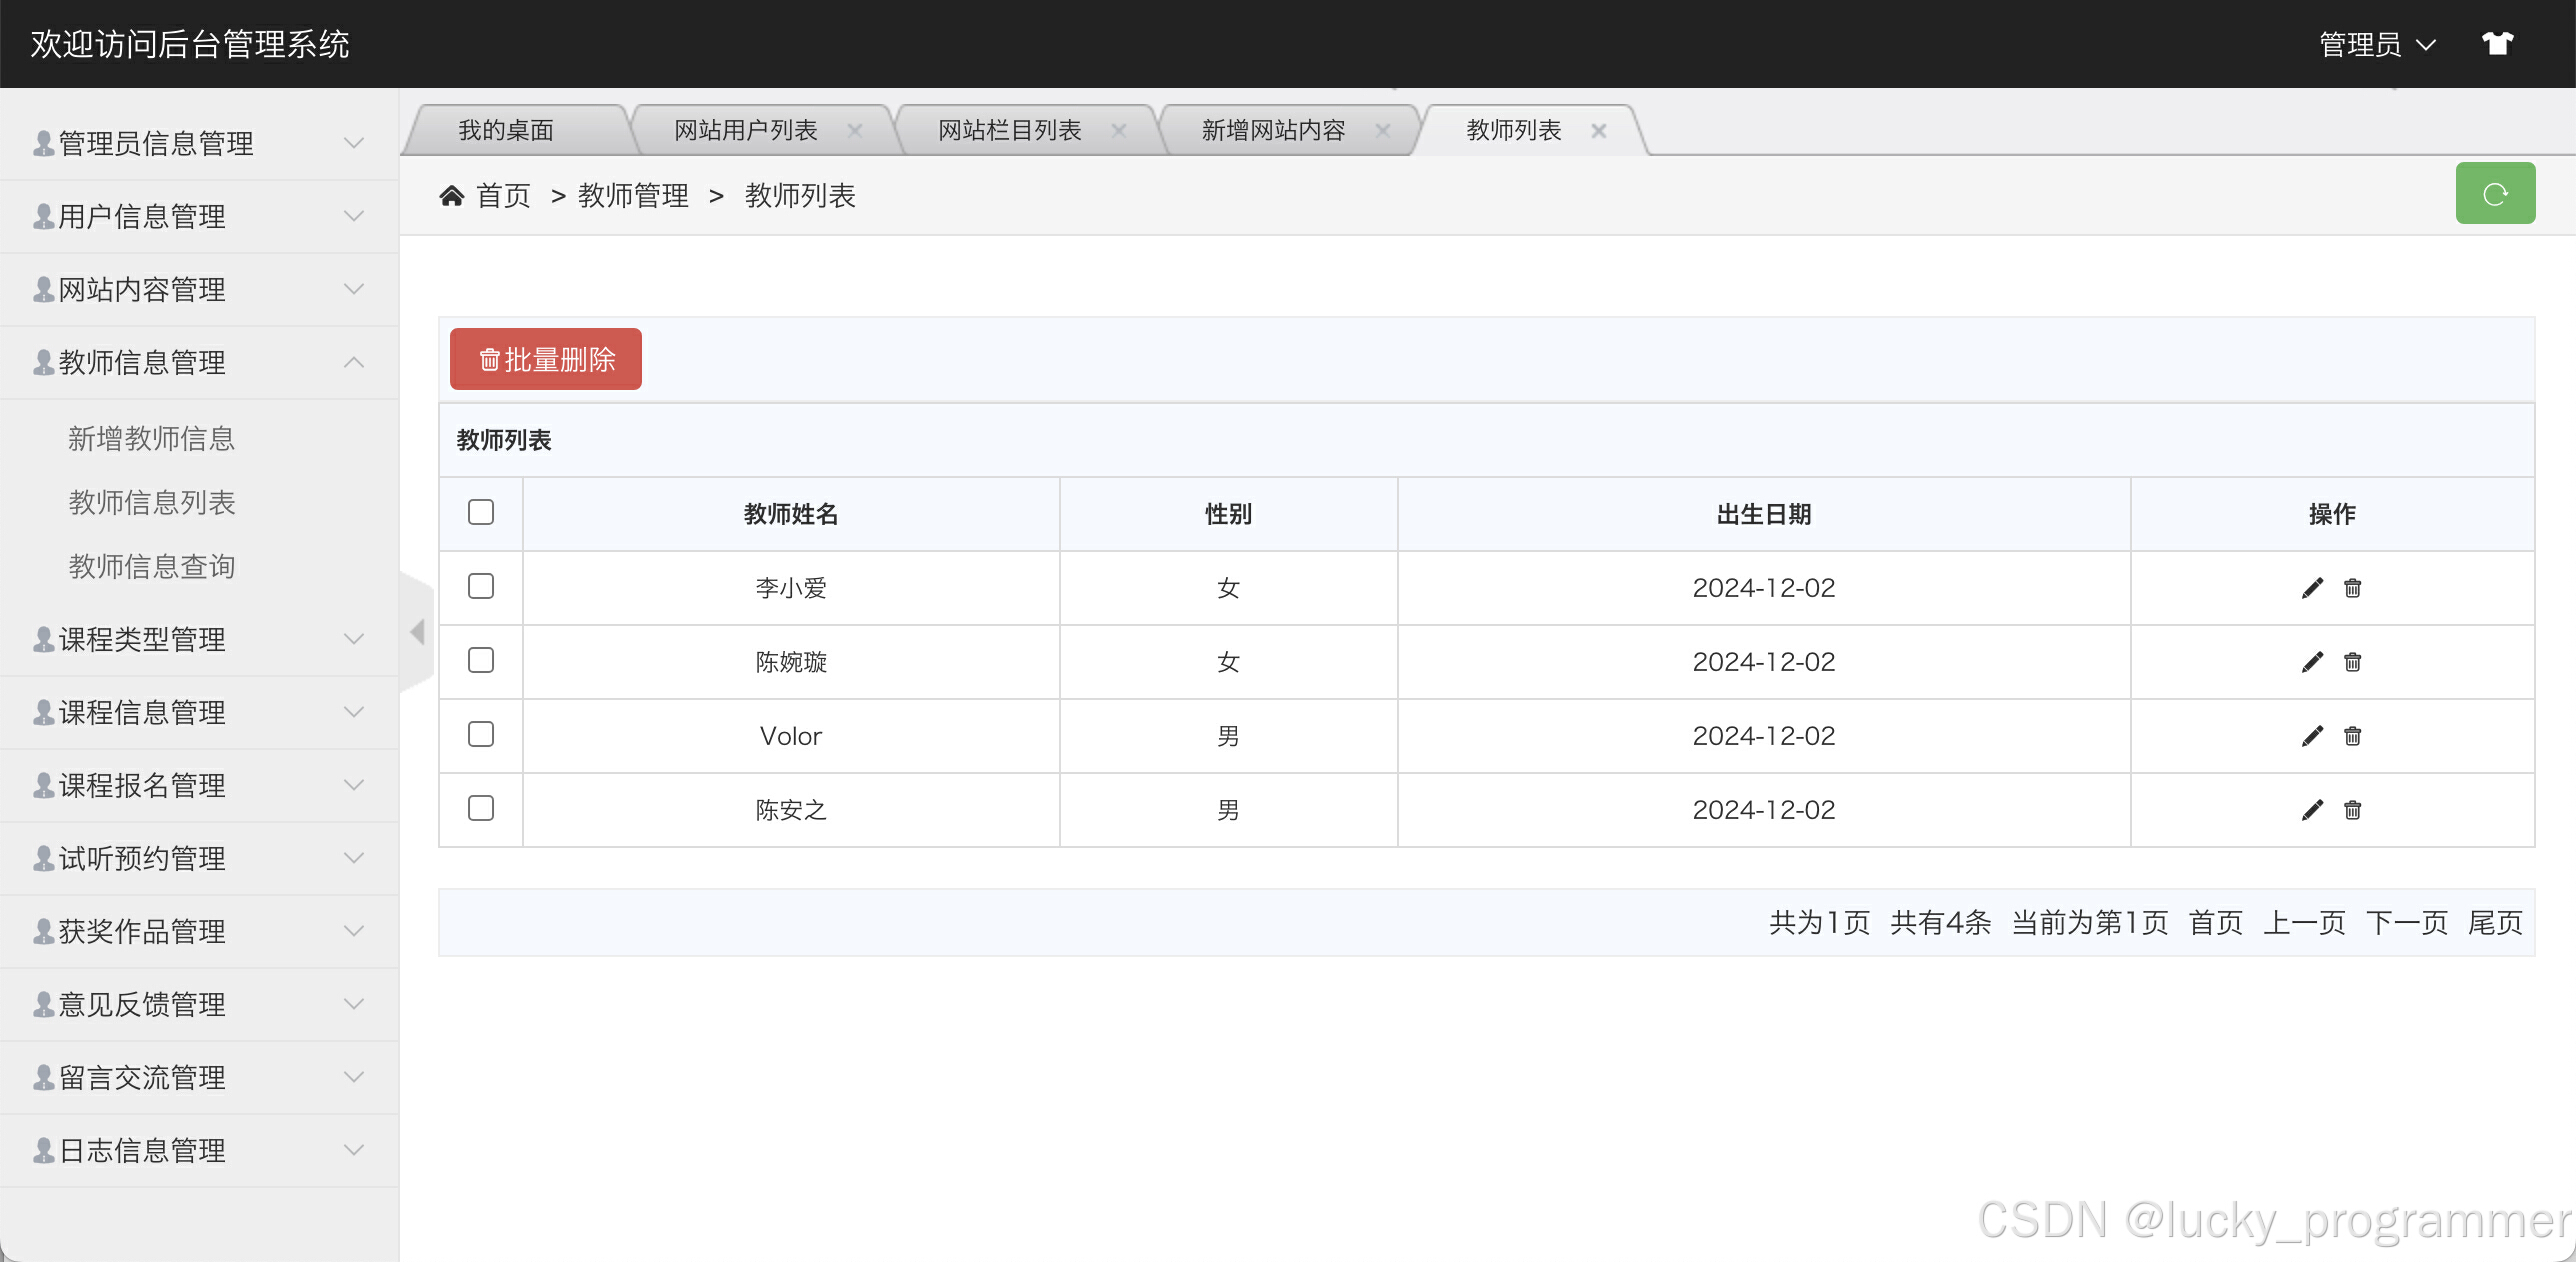Check the box for 李小爱
Image resolution: width=2576 pixels, height=1262 pixels.
pyautogui.click(x=481, y=586)
